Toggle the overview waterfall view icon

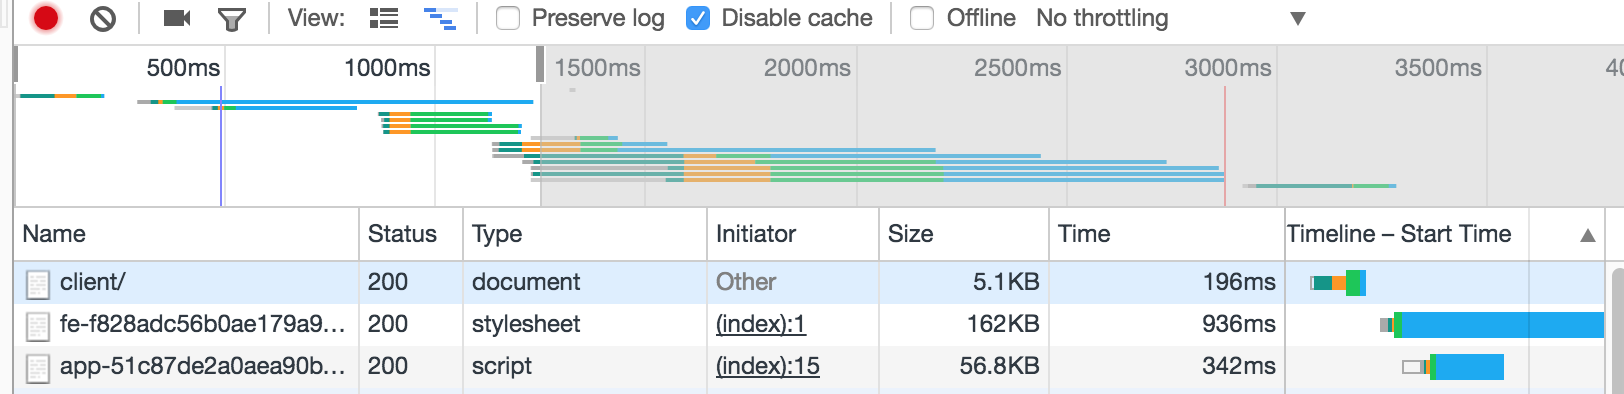(x=440, y=18)
